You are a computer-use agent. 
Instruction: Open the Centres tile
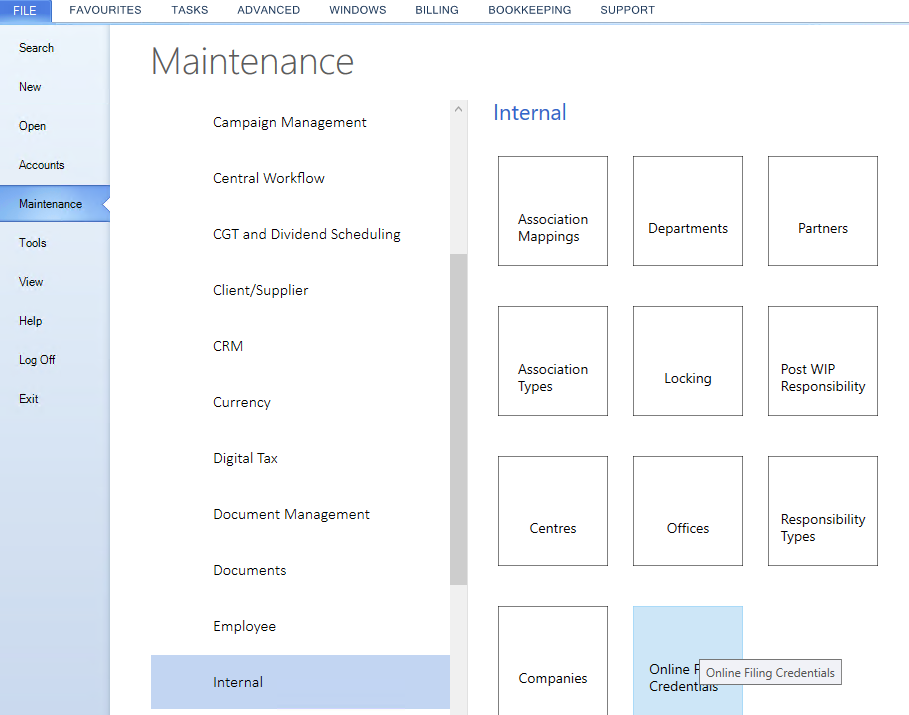point(553,511)
